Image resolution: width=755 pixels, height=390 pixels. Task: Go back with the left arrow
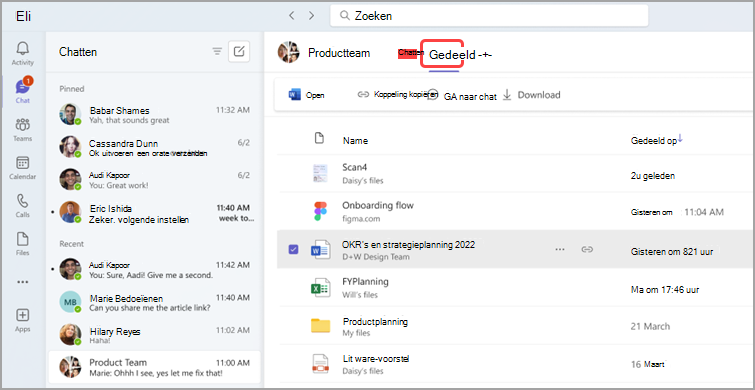291,15
